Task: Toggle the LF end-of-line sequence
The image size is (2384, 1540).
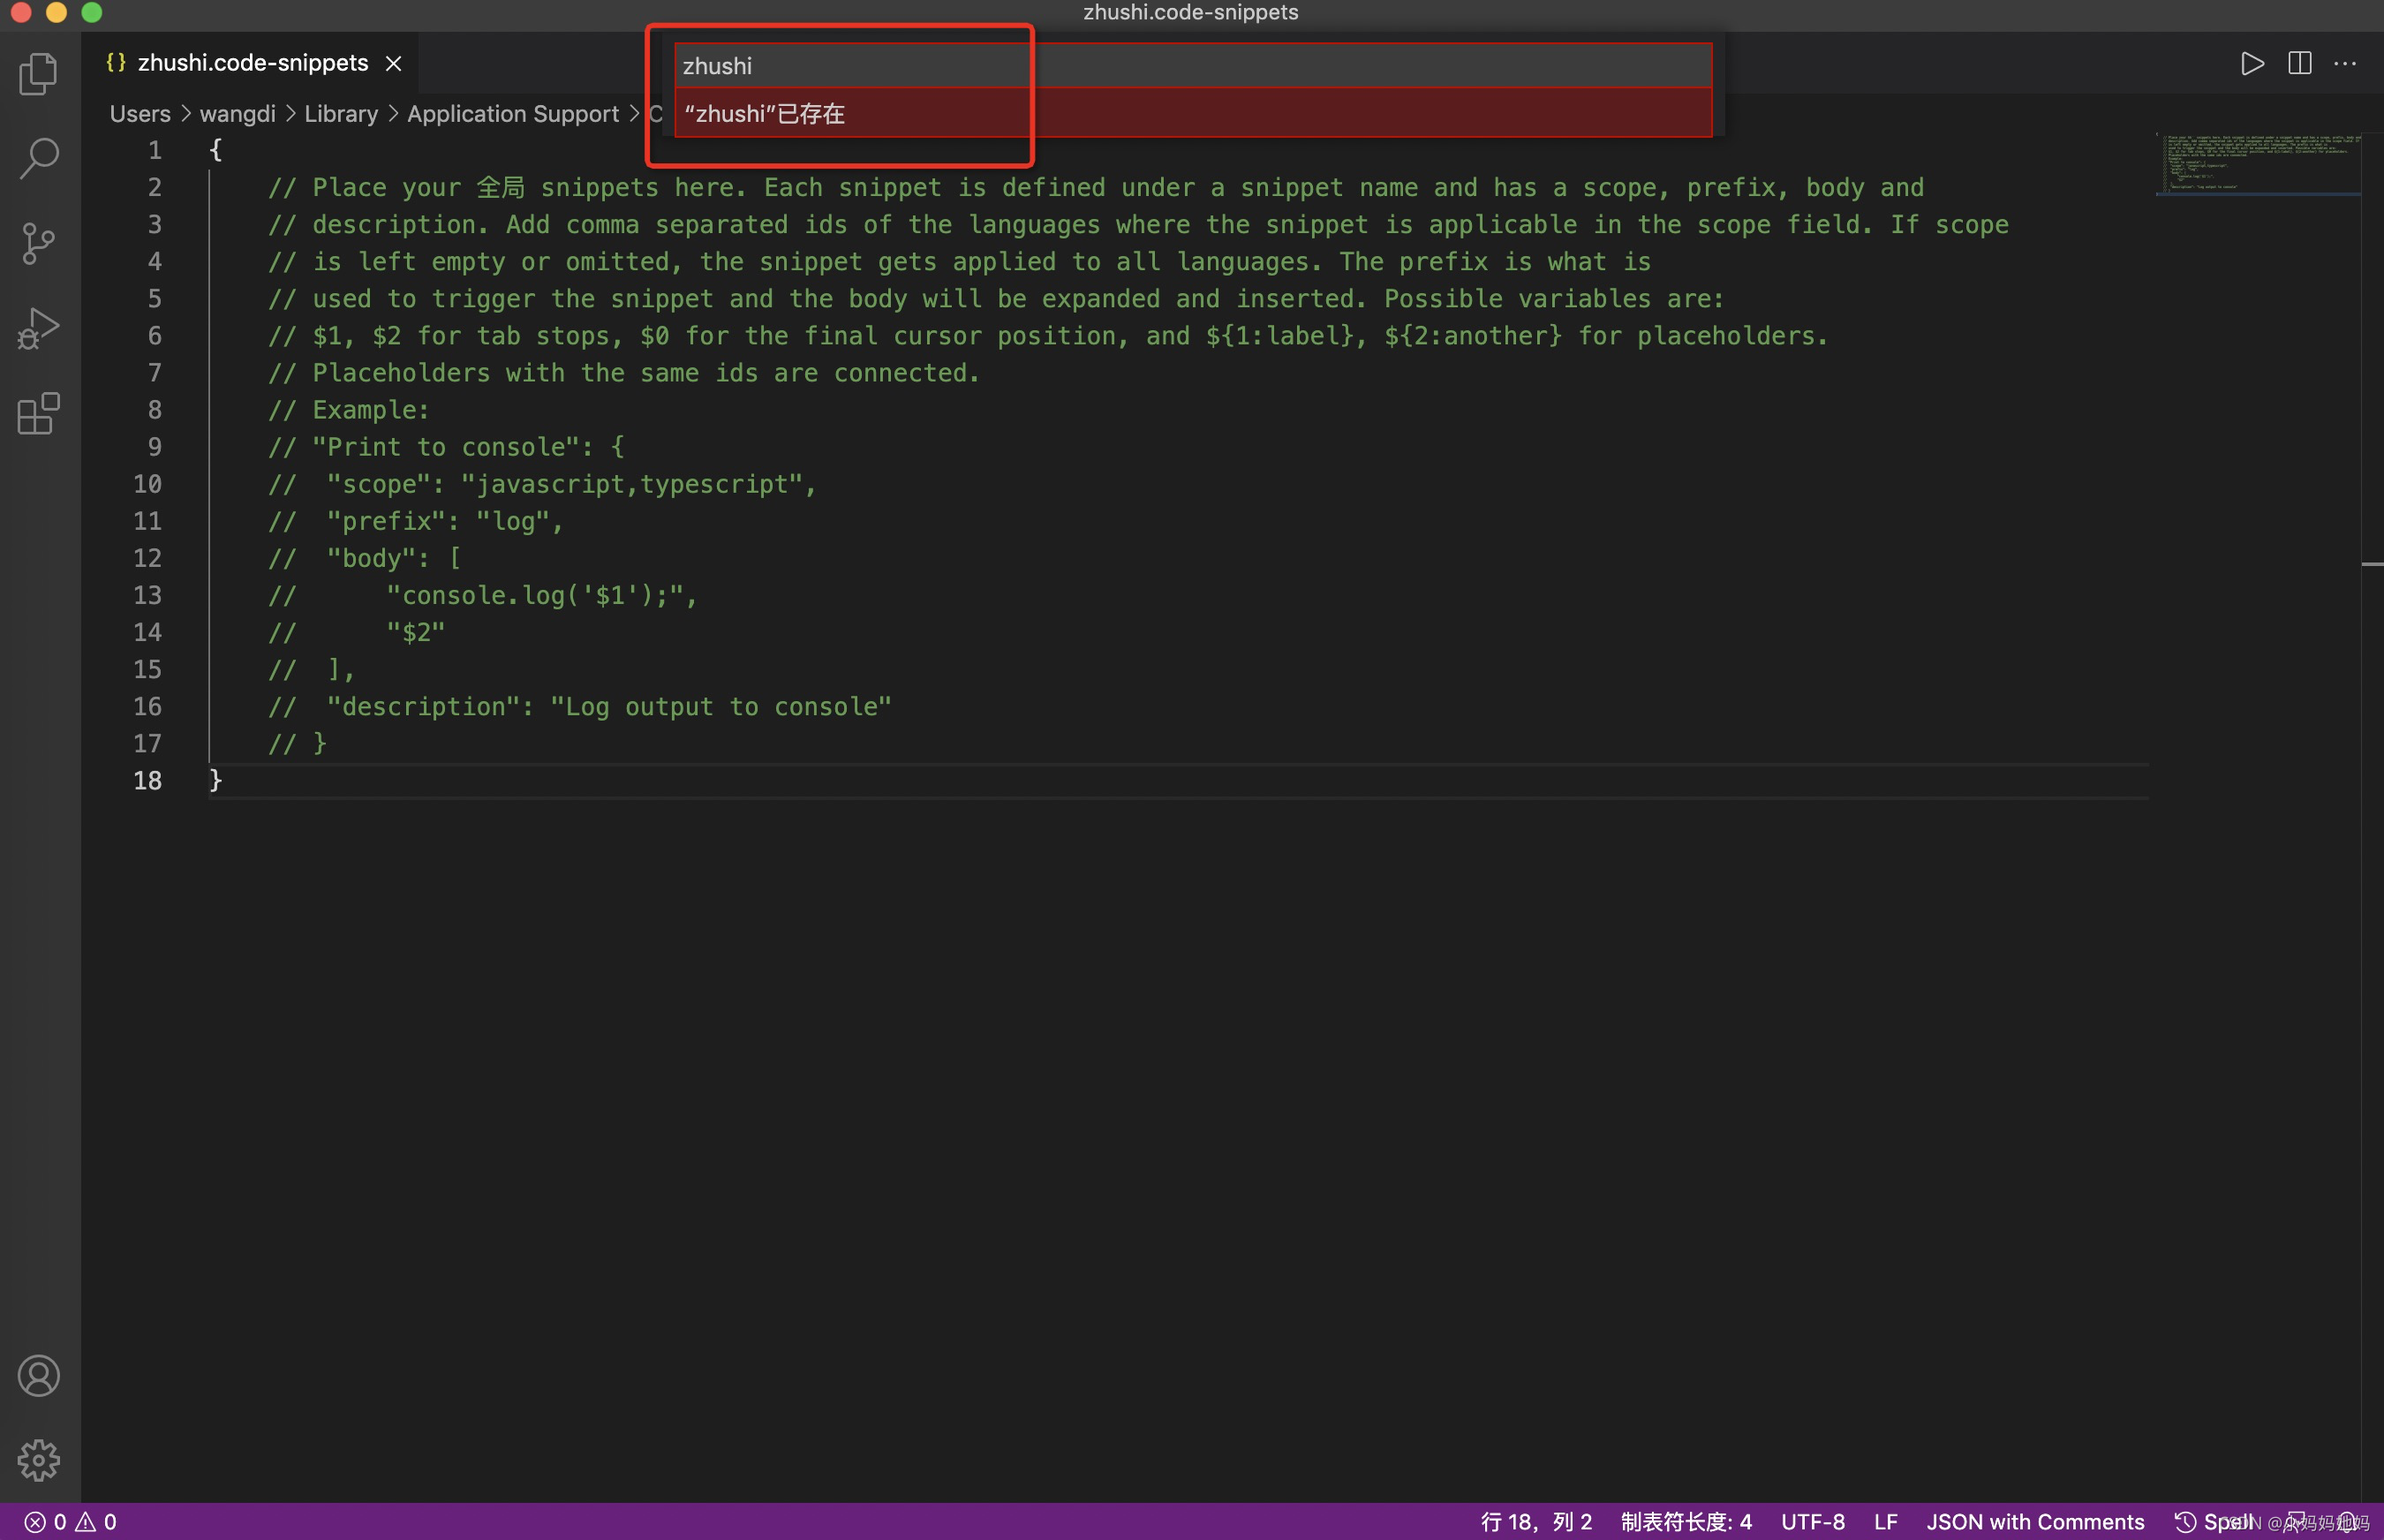Action: 1885,1521
